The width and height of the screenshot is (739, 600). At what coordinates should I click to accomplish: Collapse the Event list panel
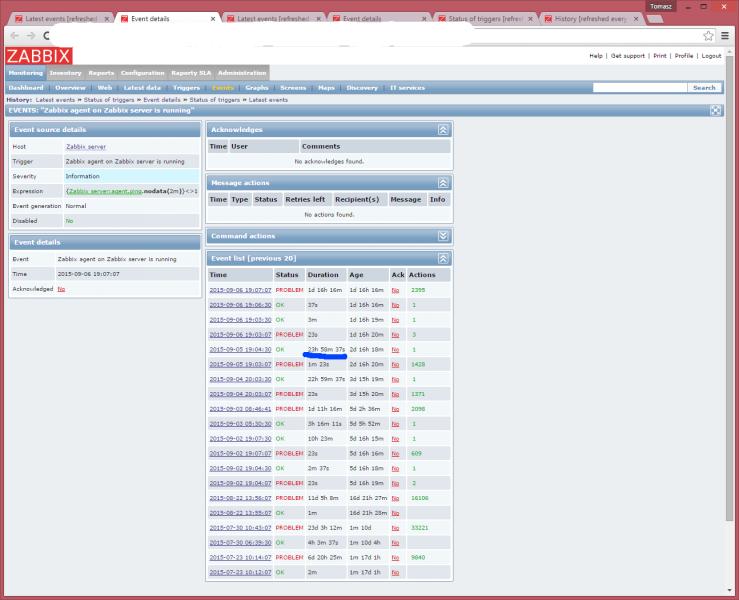(x=443, y=258)
